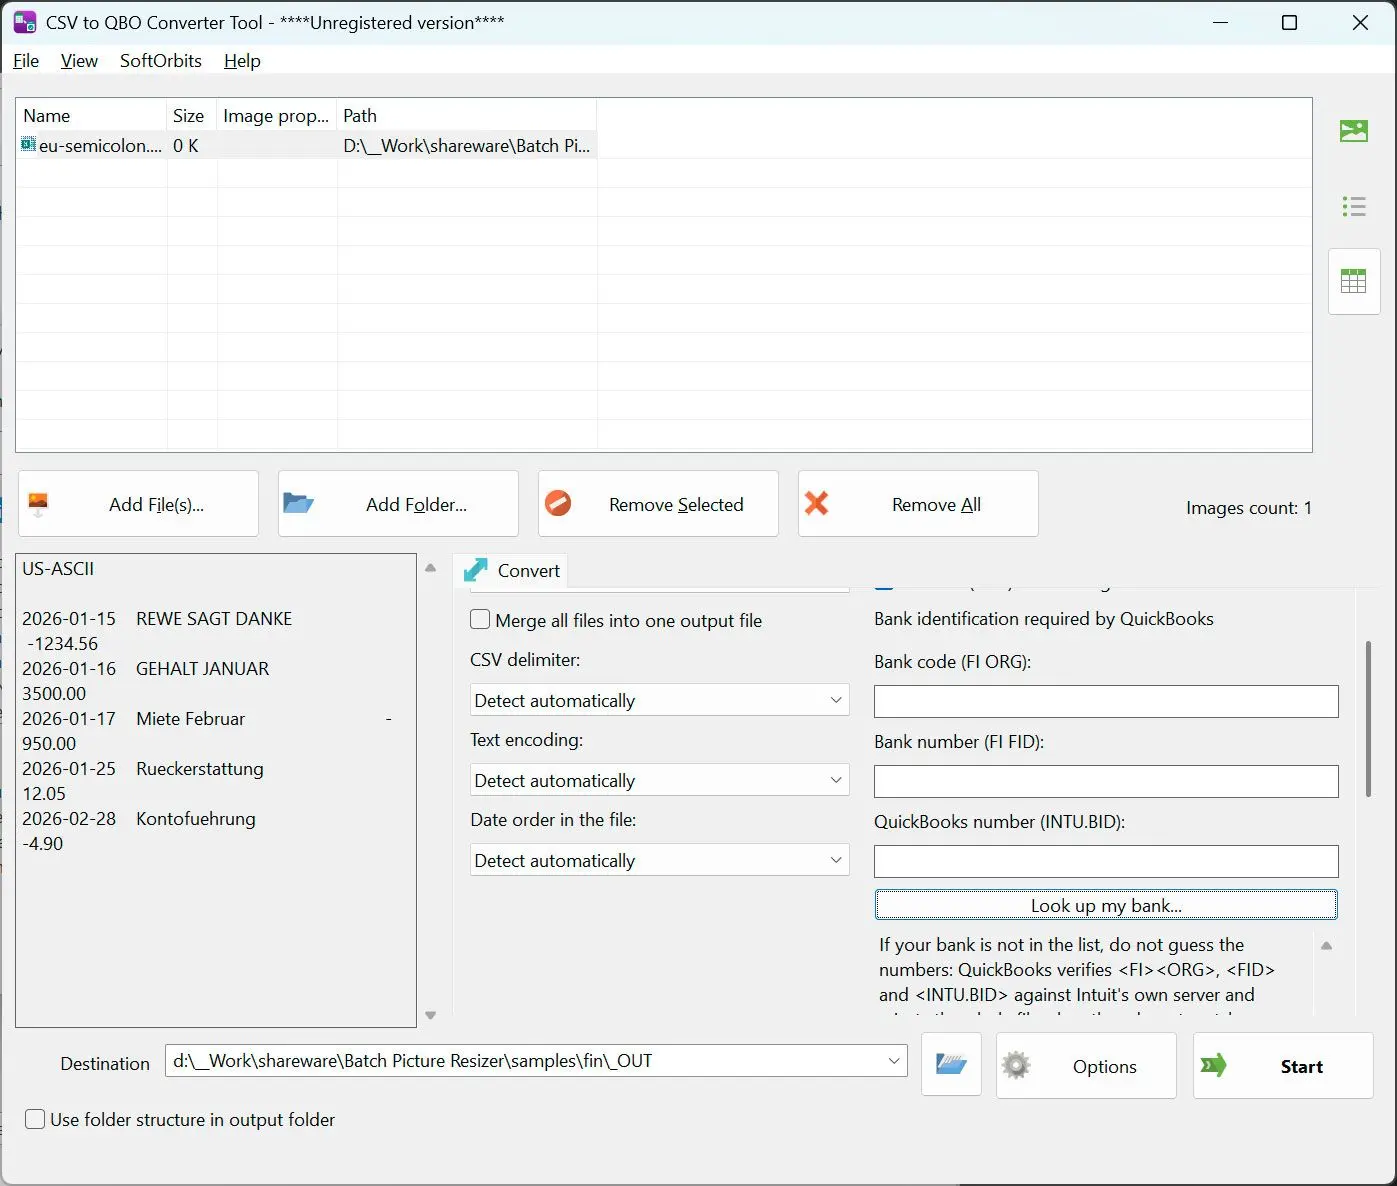
Task: Click the Bank number (FI FID) field
Action: pos(1106,781)
